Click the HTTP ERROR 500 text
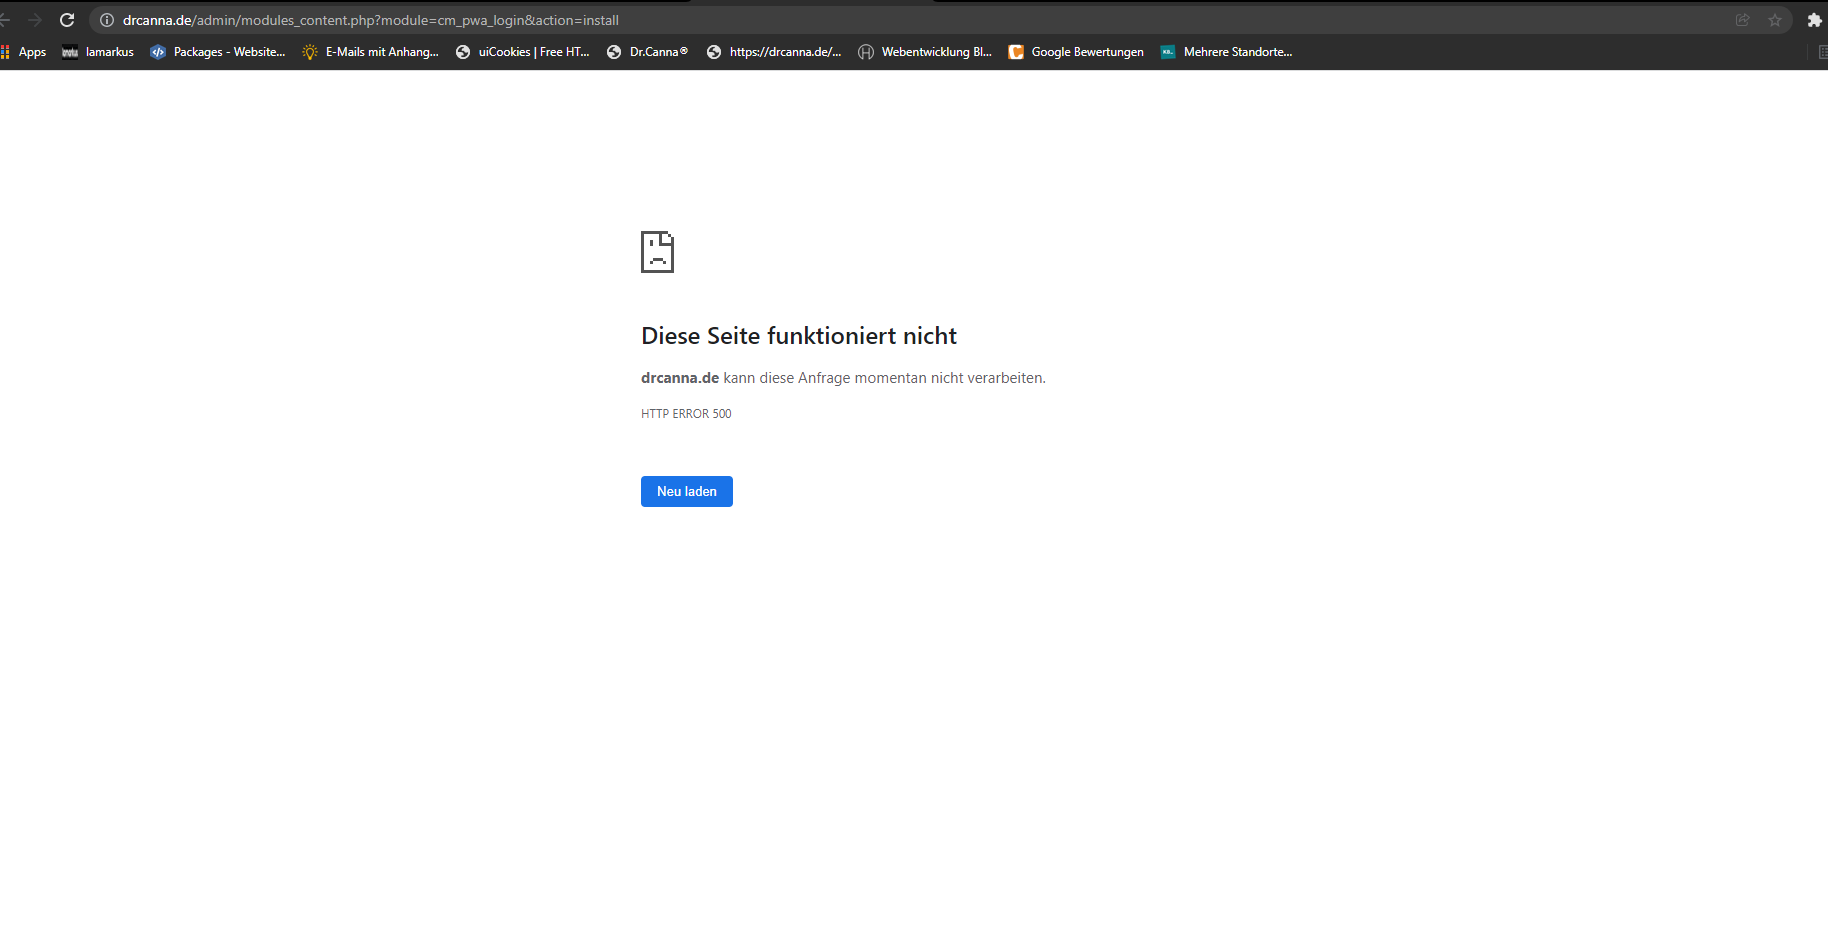This screenshot has width=1828, height=943. [686, 414]
